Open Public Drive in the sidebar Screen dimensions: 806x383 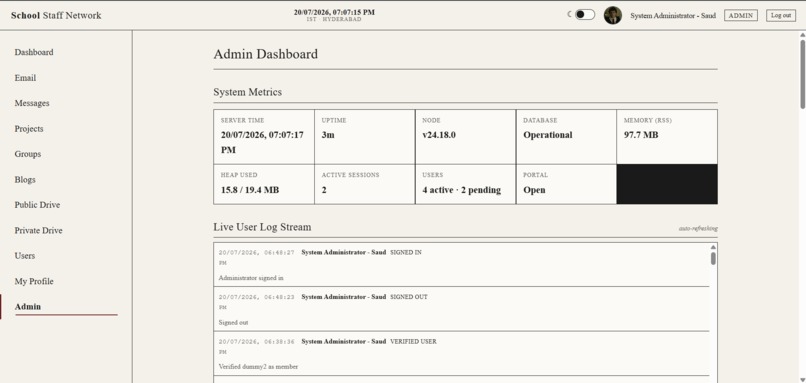[37, 205]
